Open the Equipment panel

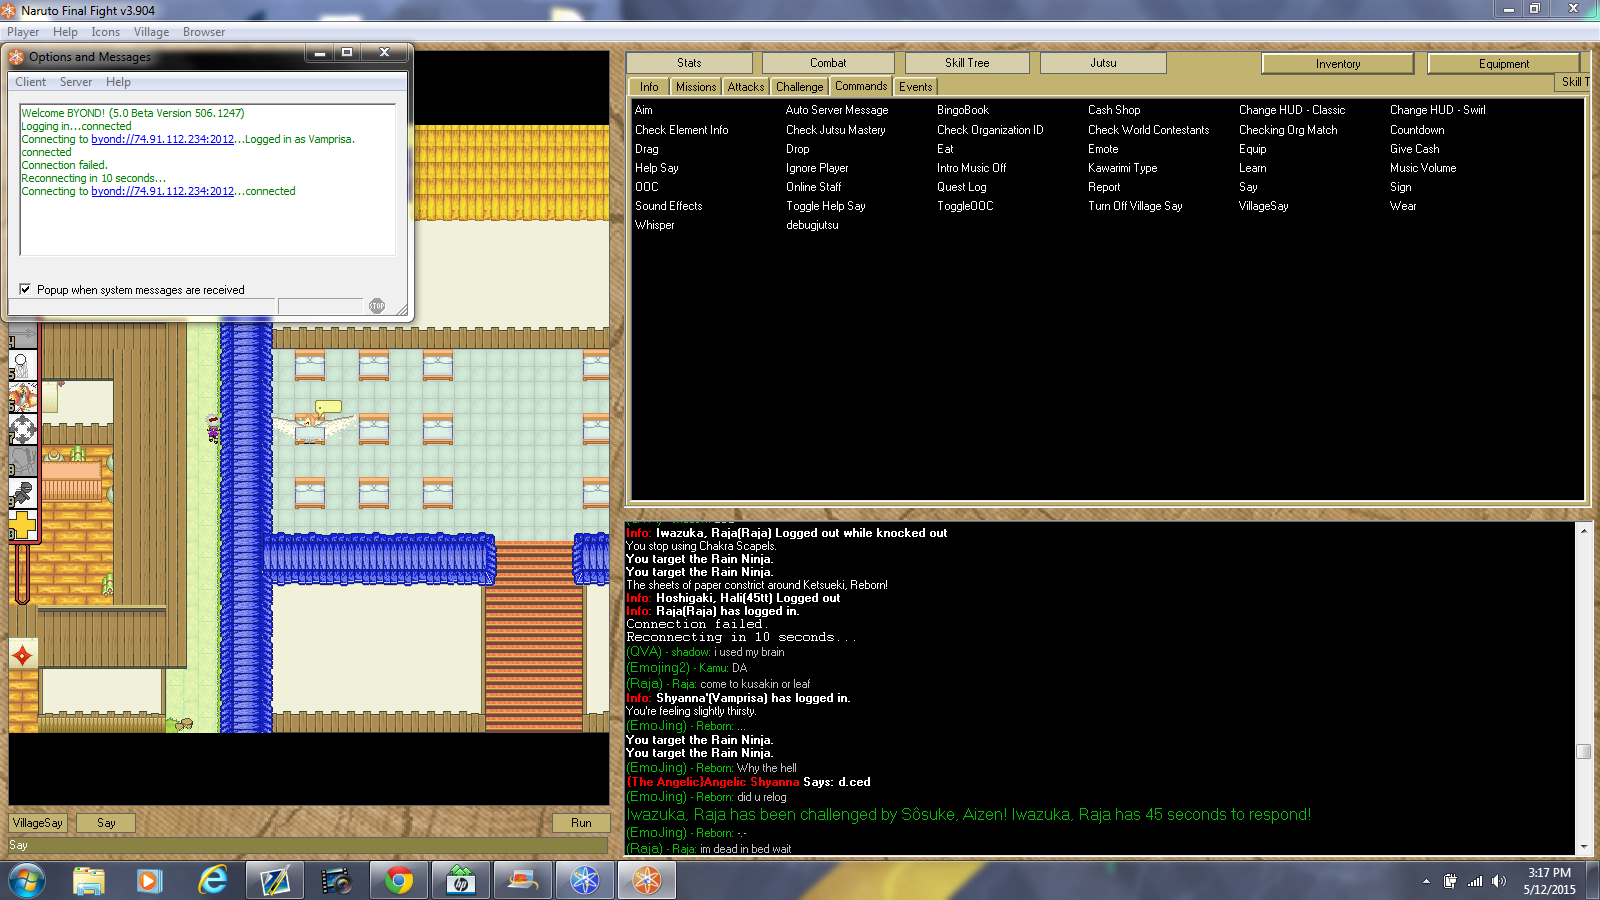1504,64
